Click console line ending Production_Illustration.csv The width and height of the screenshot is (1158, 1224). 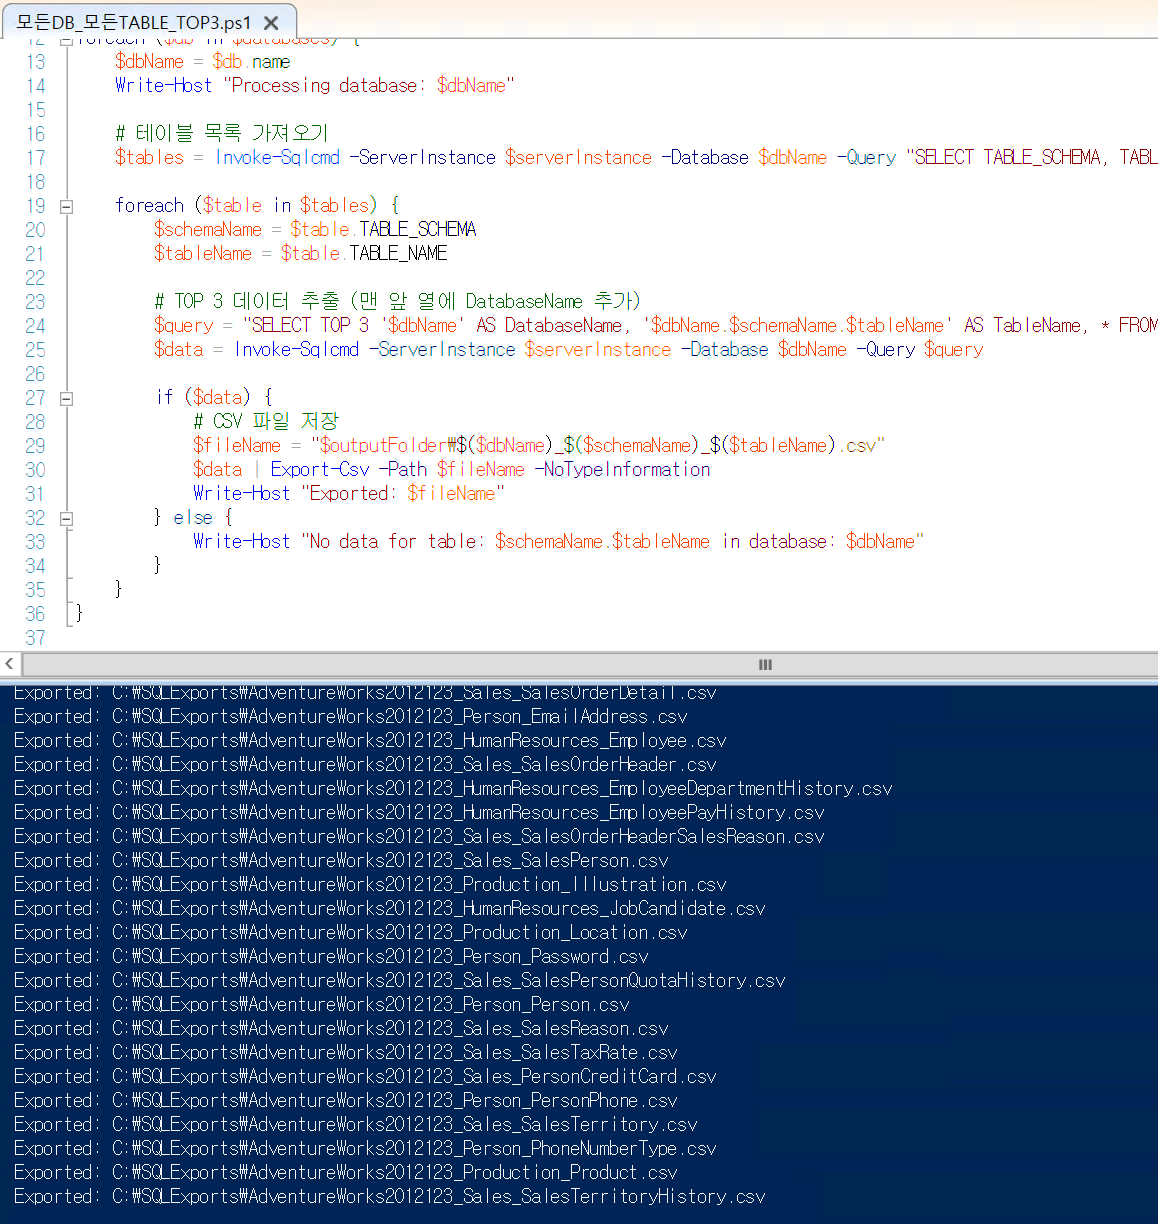(370, 884)
